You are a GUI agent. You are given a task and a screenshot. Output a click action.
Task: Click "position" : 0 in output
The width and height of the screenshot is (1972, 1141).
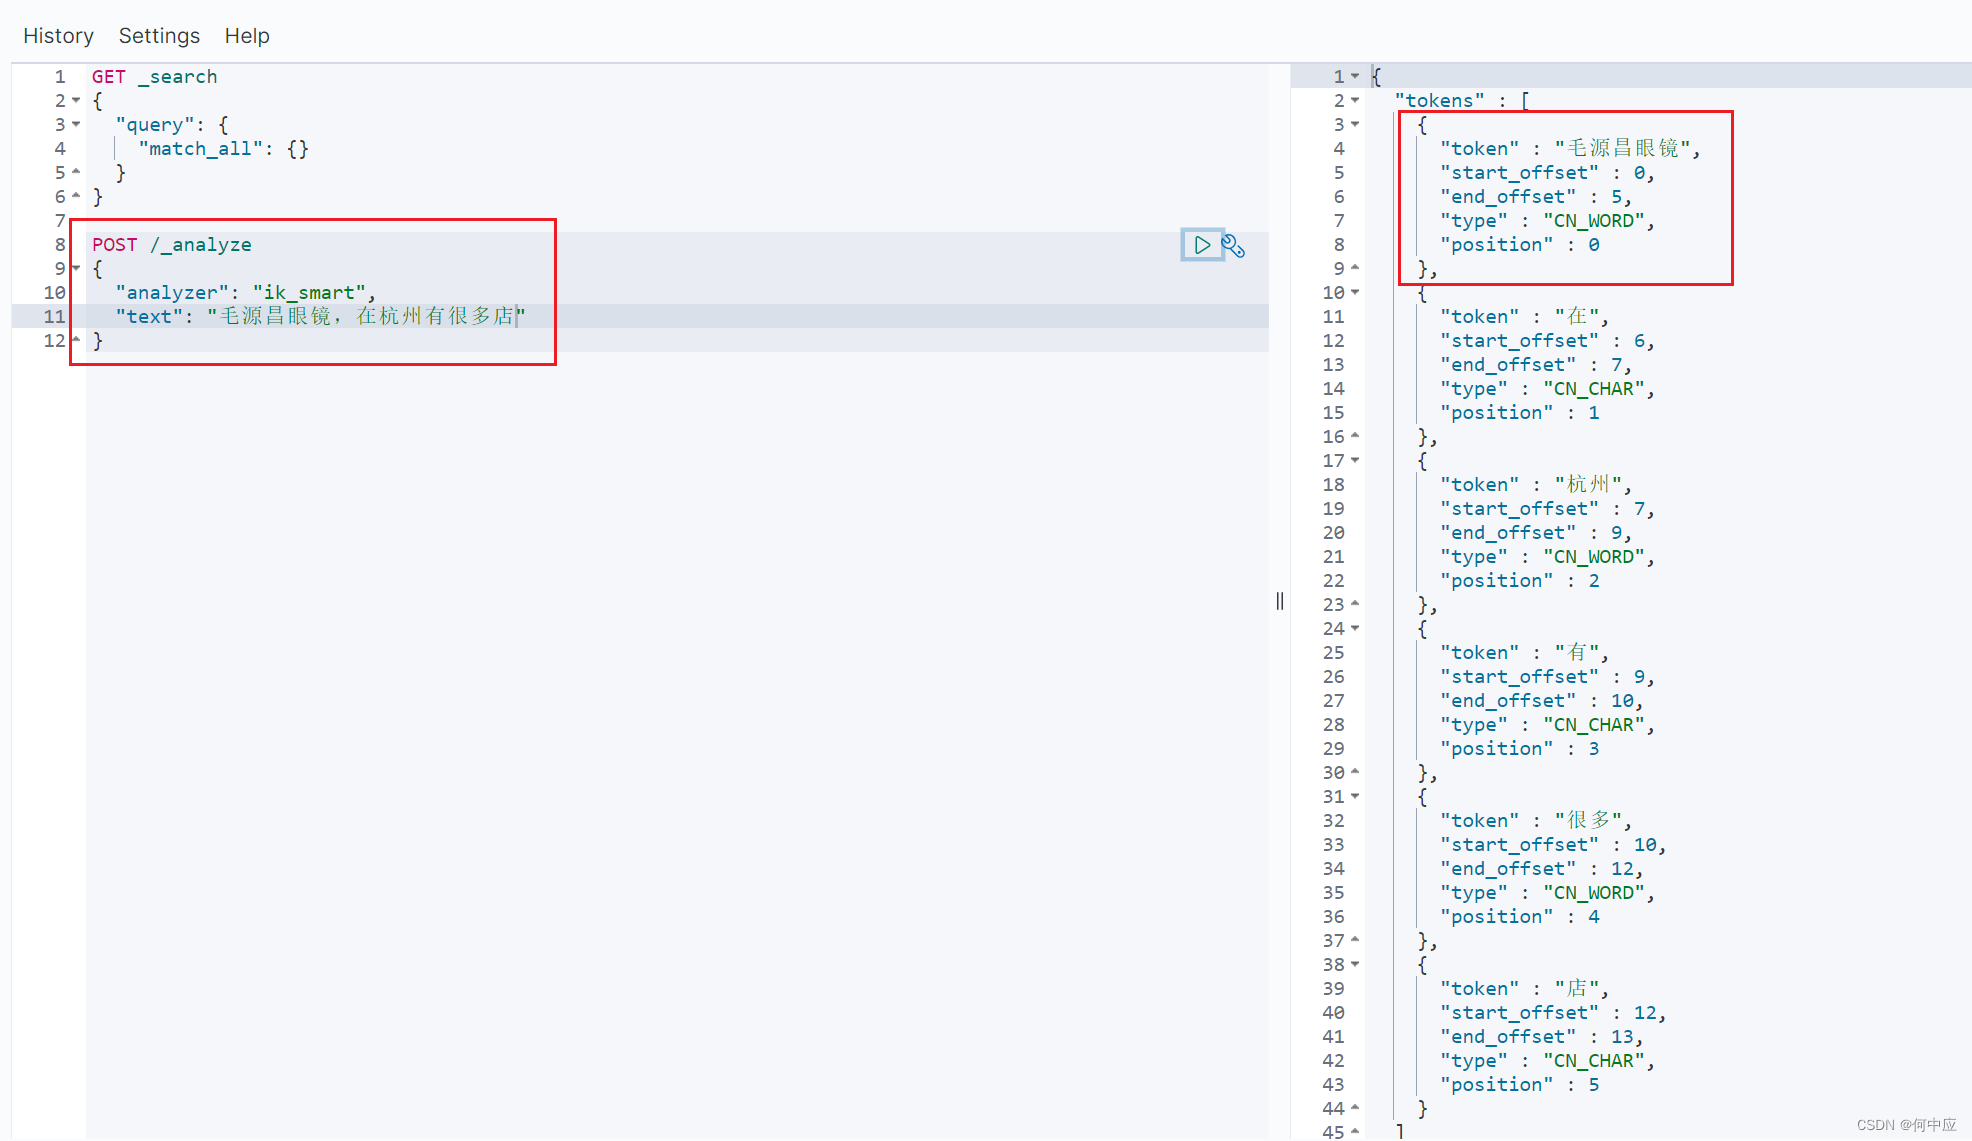(1519, 245)
